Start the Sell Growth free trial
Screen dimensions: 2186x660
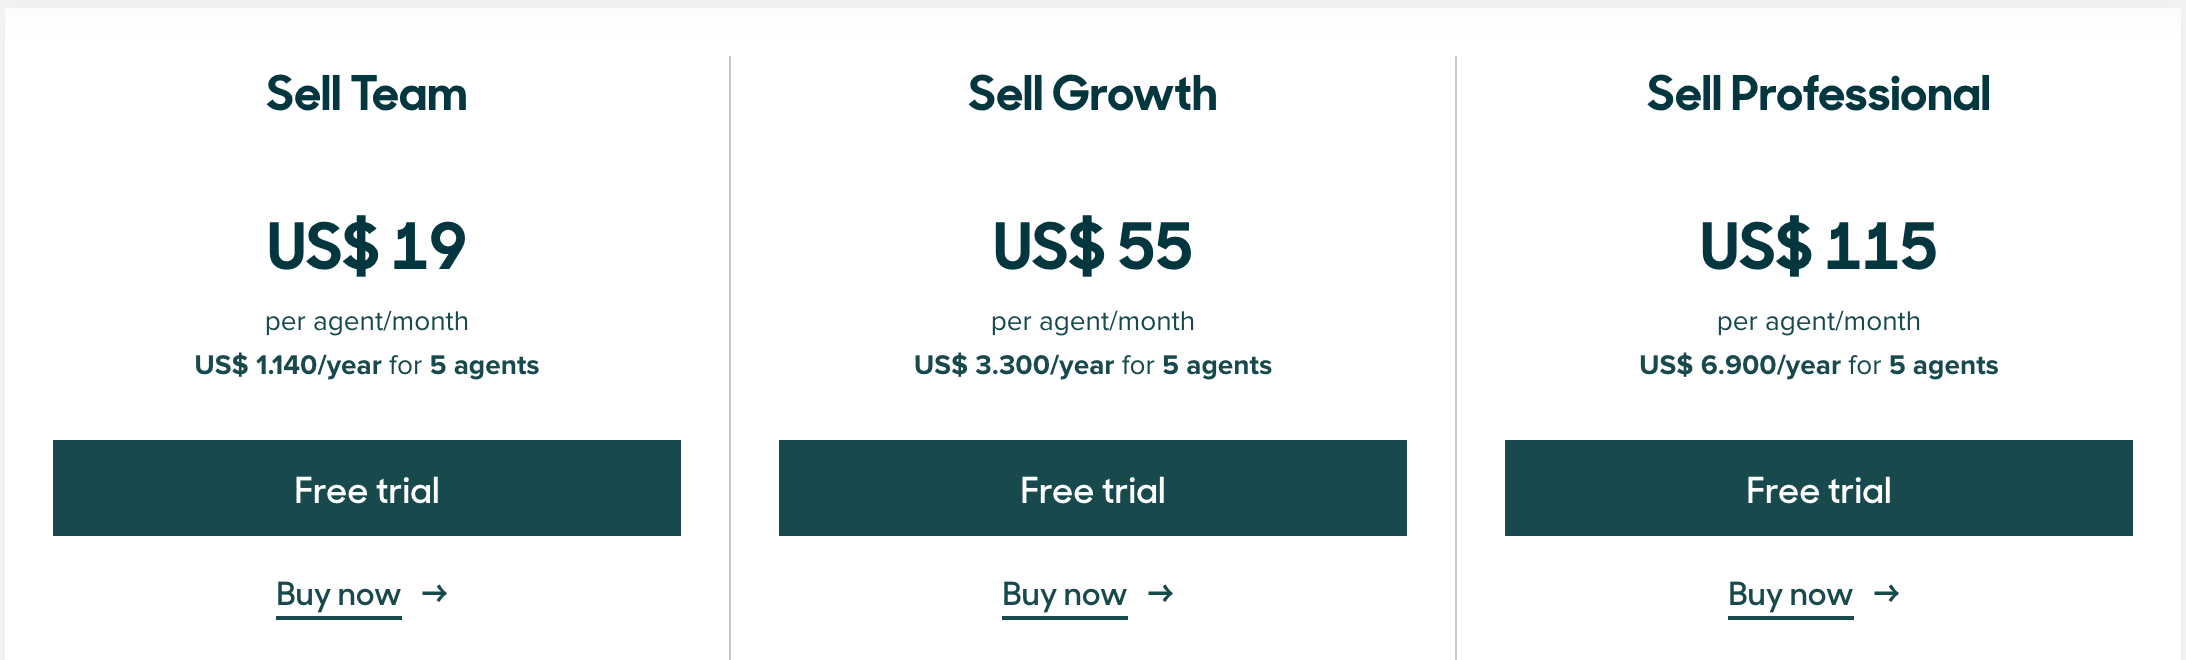[x=1093, y=488]
